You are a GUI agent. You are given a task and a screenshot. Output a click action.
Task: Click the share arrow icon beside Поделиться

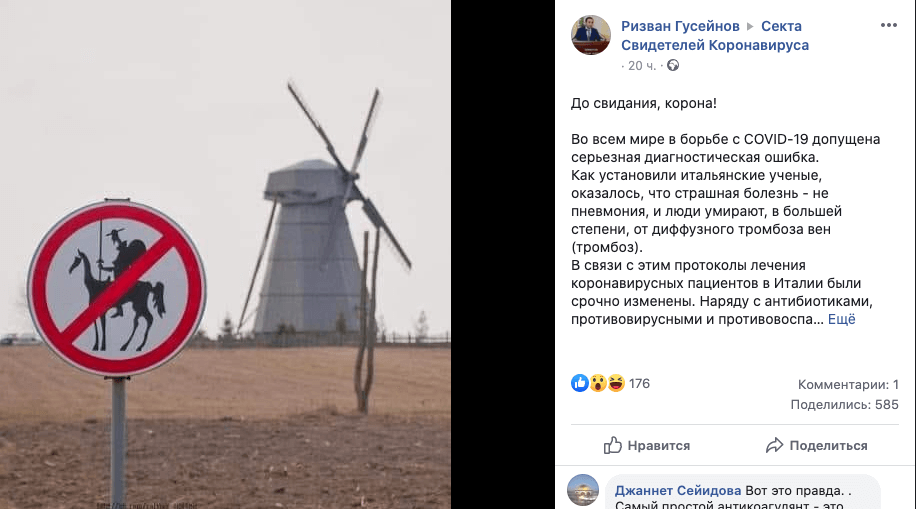(774, 445)
